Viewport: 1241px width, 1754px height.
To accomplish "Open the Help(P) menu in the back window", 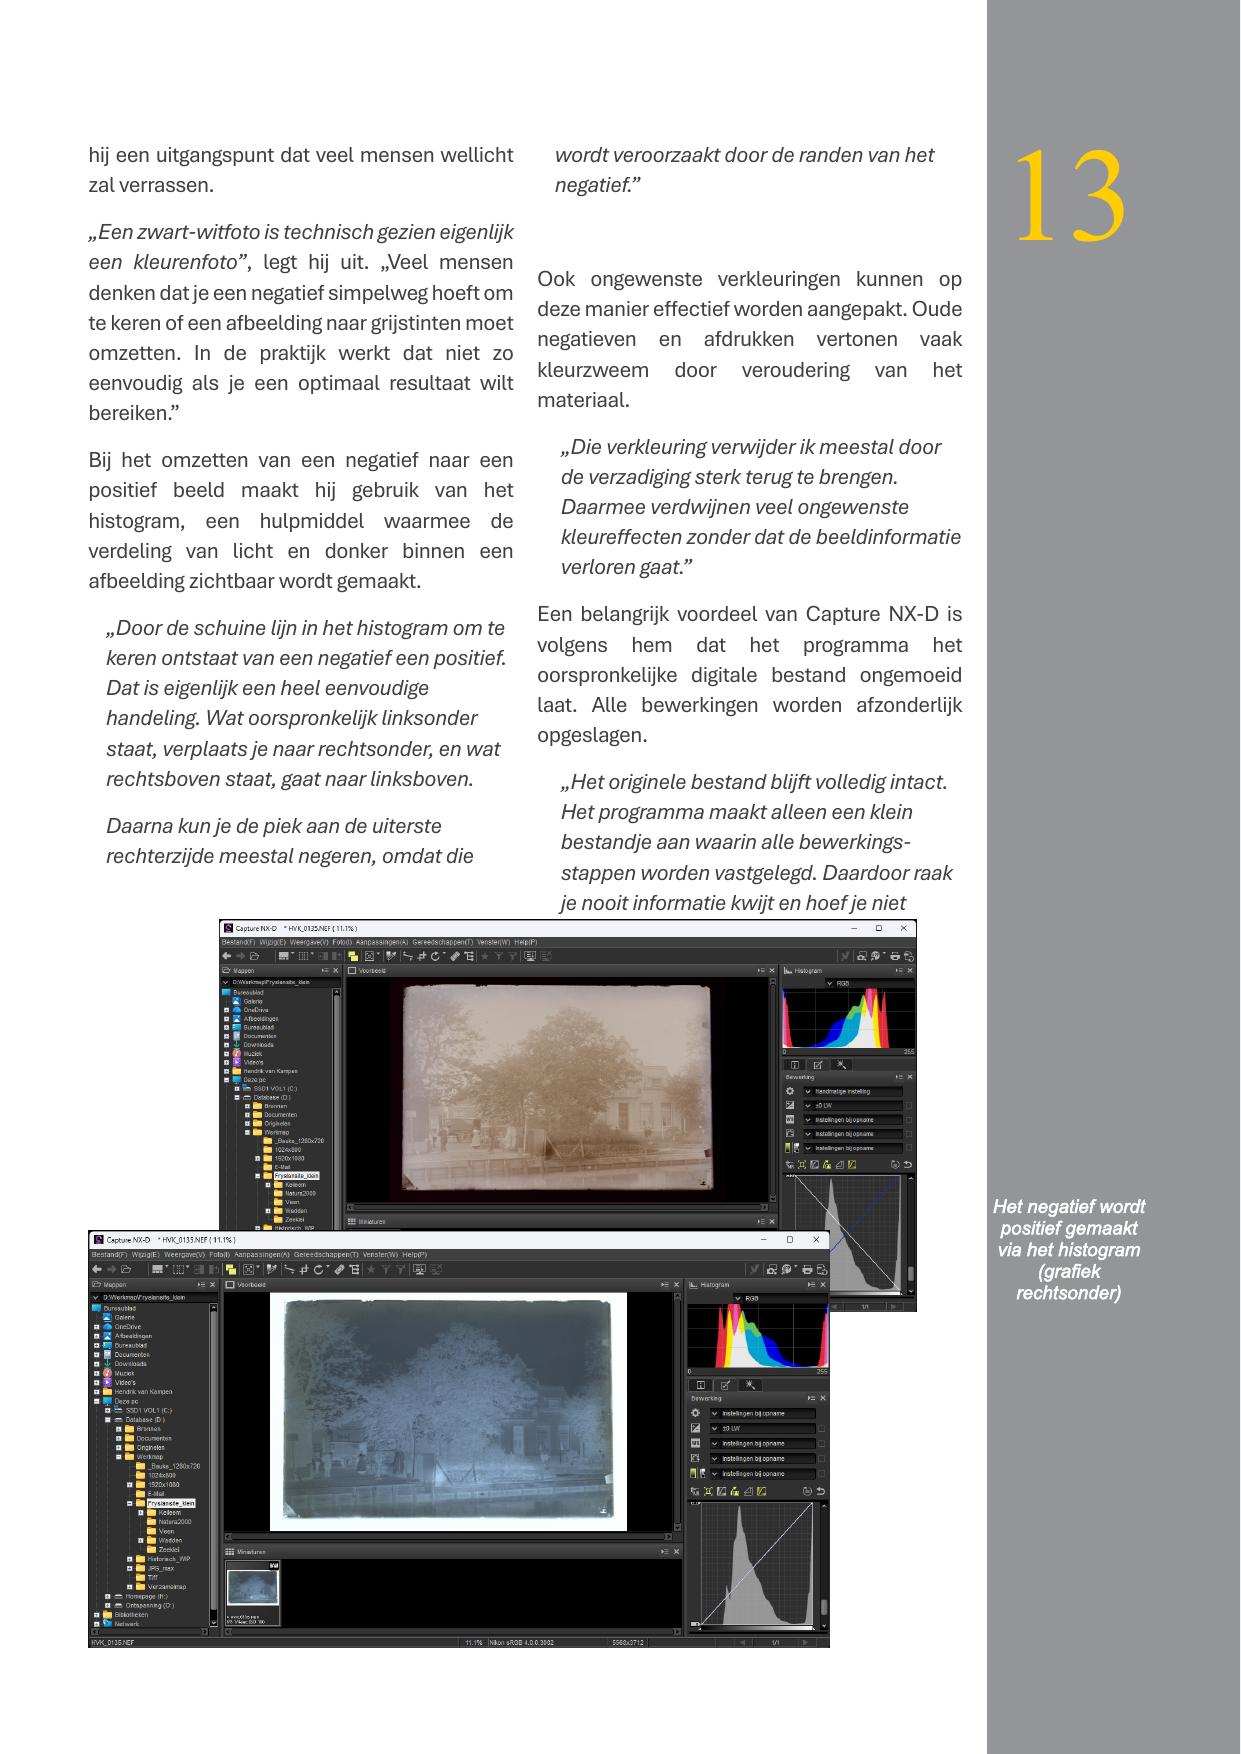I will coord(526,942).
